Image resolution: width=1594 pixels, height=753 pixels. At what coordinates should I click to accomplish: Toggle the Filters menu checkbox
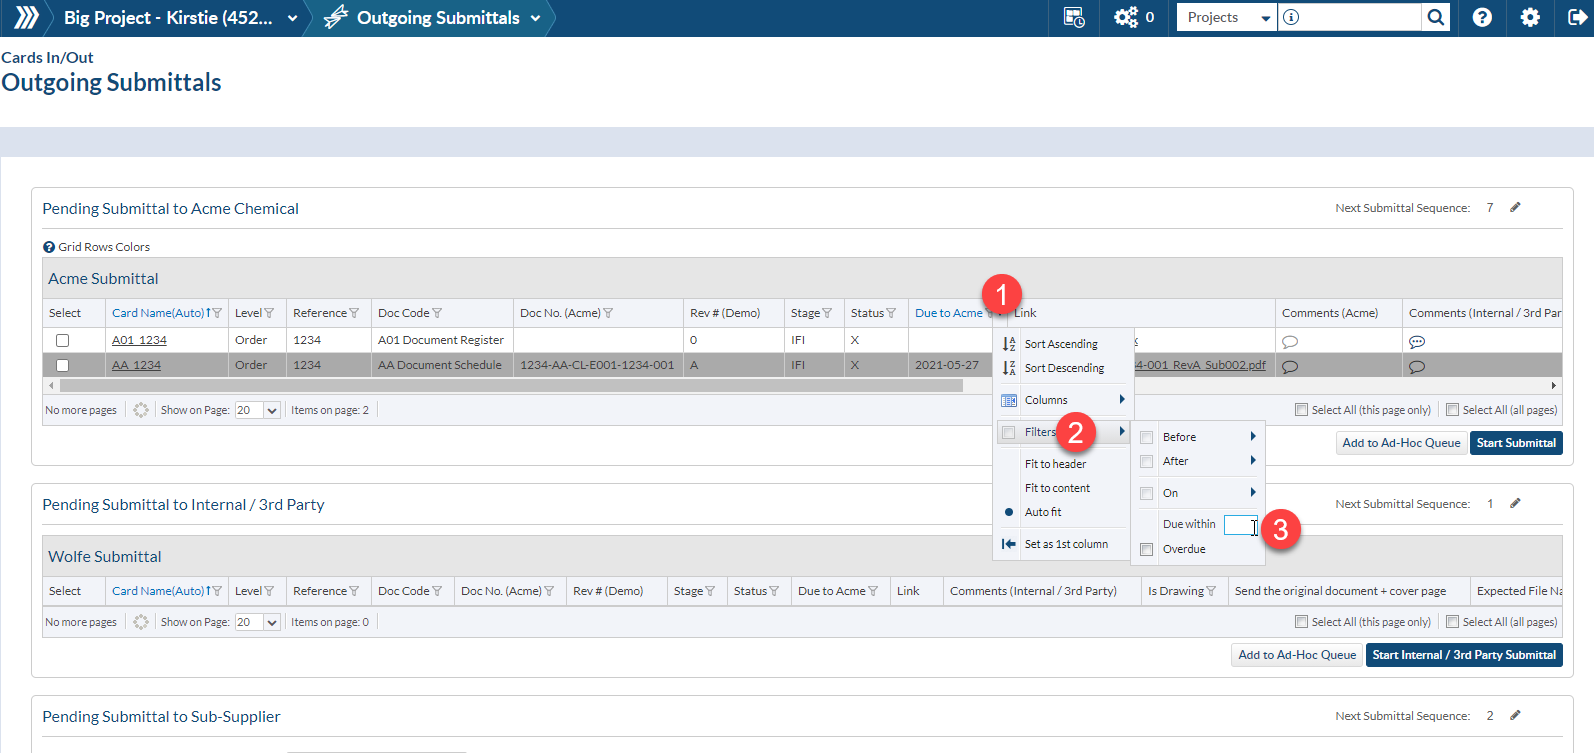pyautogui.click(x=1009, y=432)
